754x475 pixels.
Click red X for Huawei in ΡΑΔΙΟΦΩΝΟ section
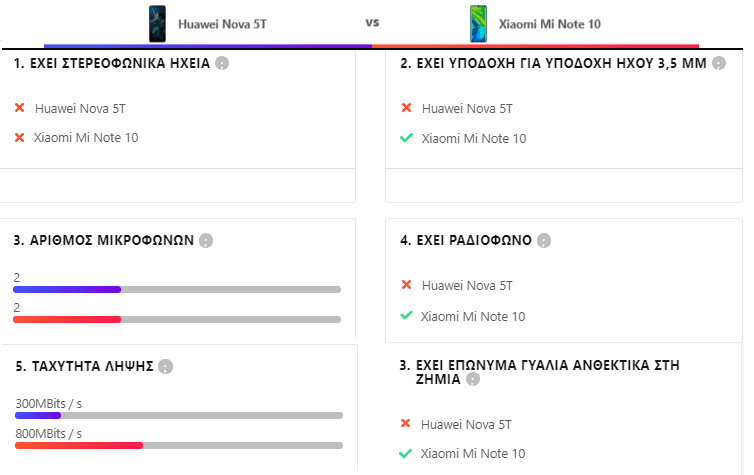pyautogui.click(x=406, y=285)
